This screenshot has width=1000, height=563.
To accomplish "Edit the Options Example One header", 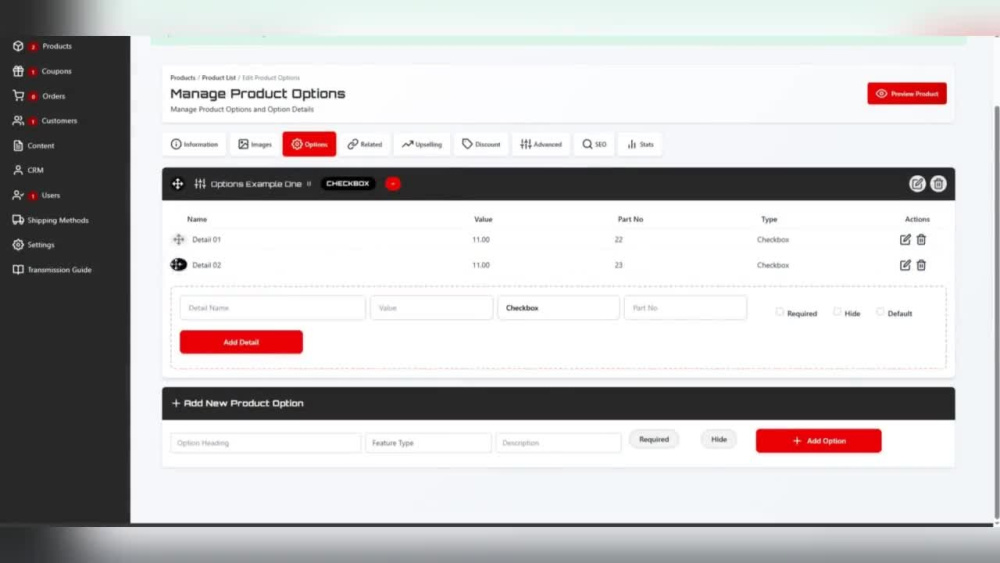I will (x=916, y=184).
